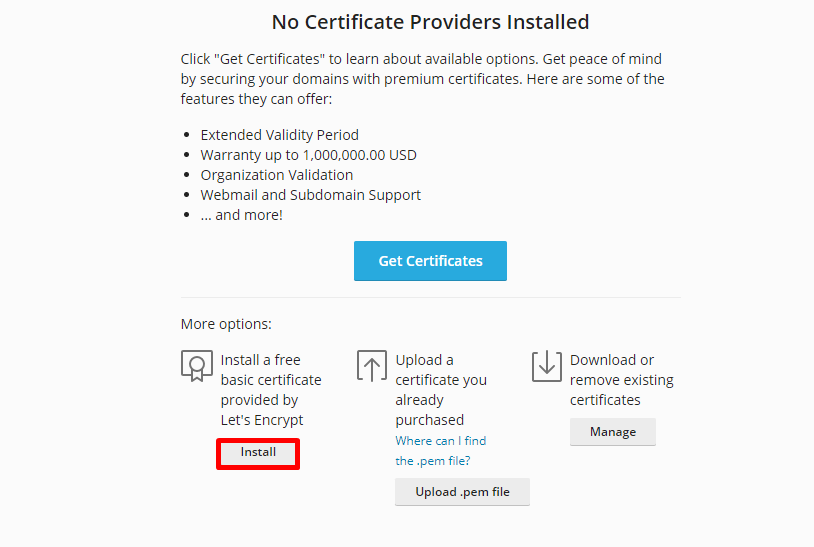Click the certificate ribbon badge icon

tap(197, 366)
